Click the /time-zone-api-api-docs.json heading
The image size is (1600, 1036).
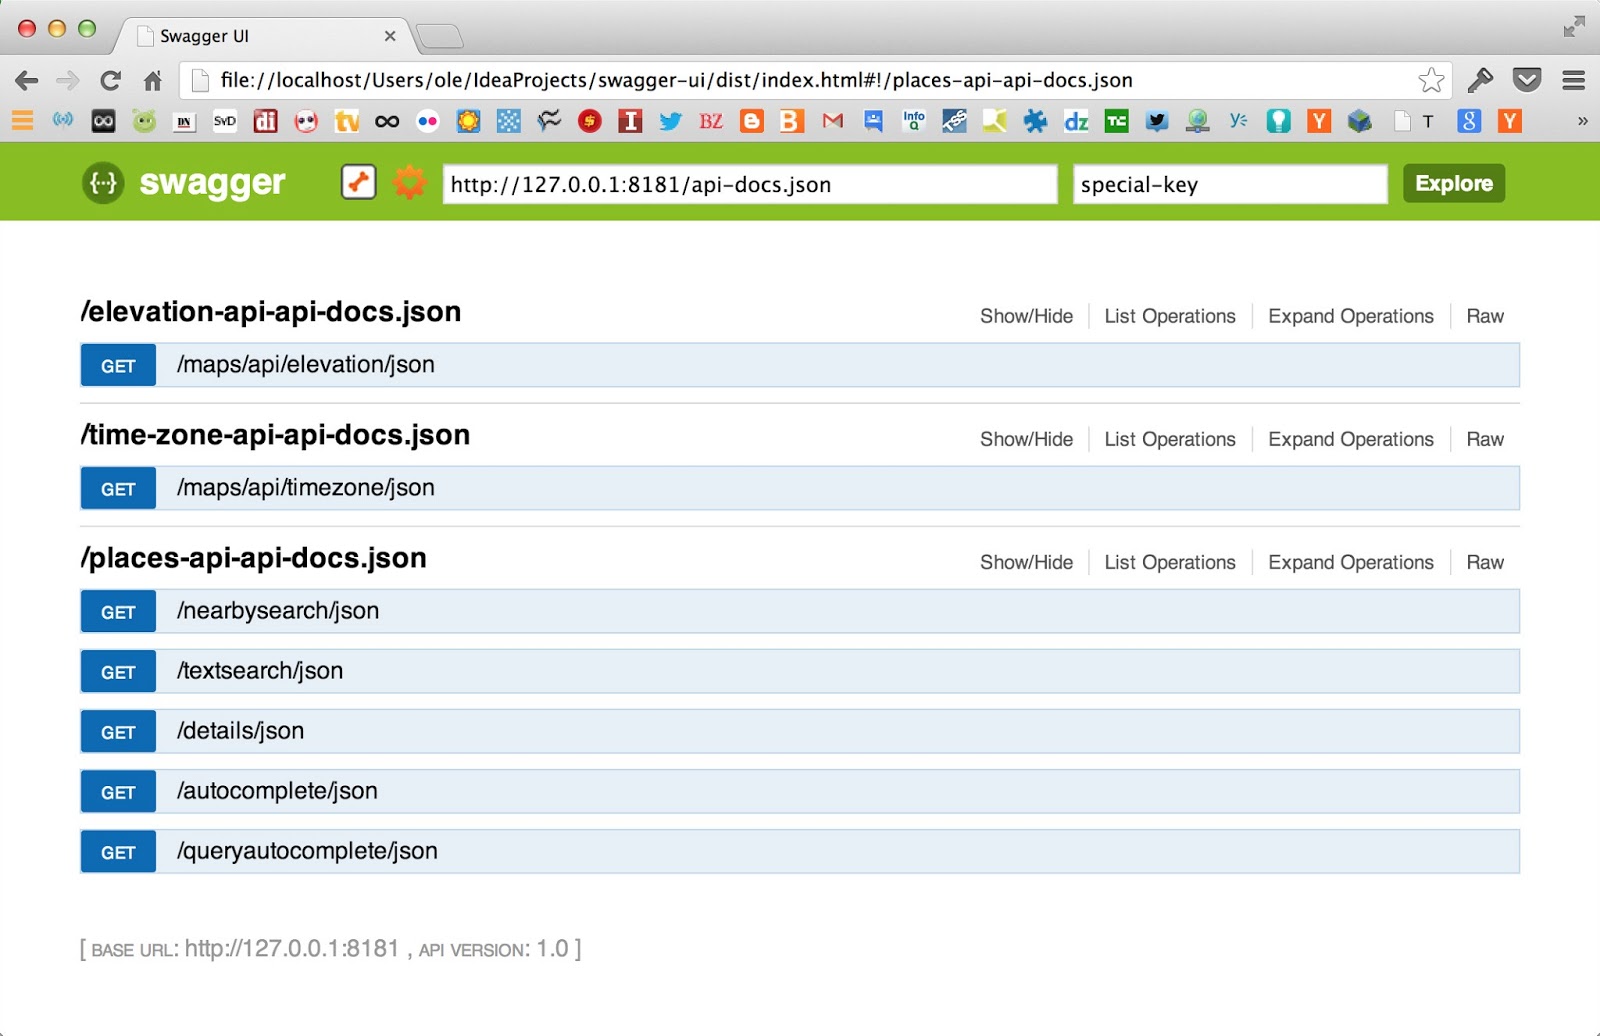(275, 435)
